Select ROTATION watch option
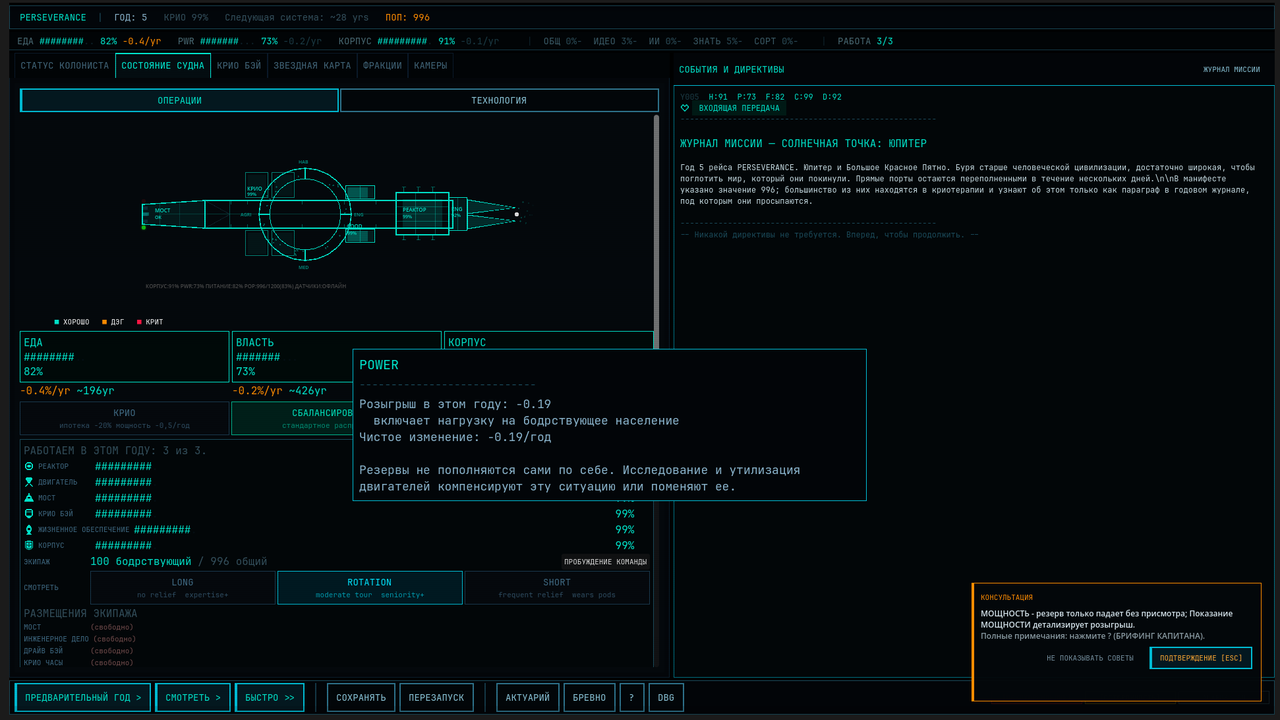This screenshot has height=720, width=1280. pos(370,588)
